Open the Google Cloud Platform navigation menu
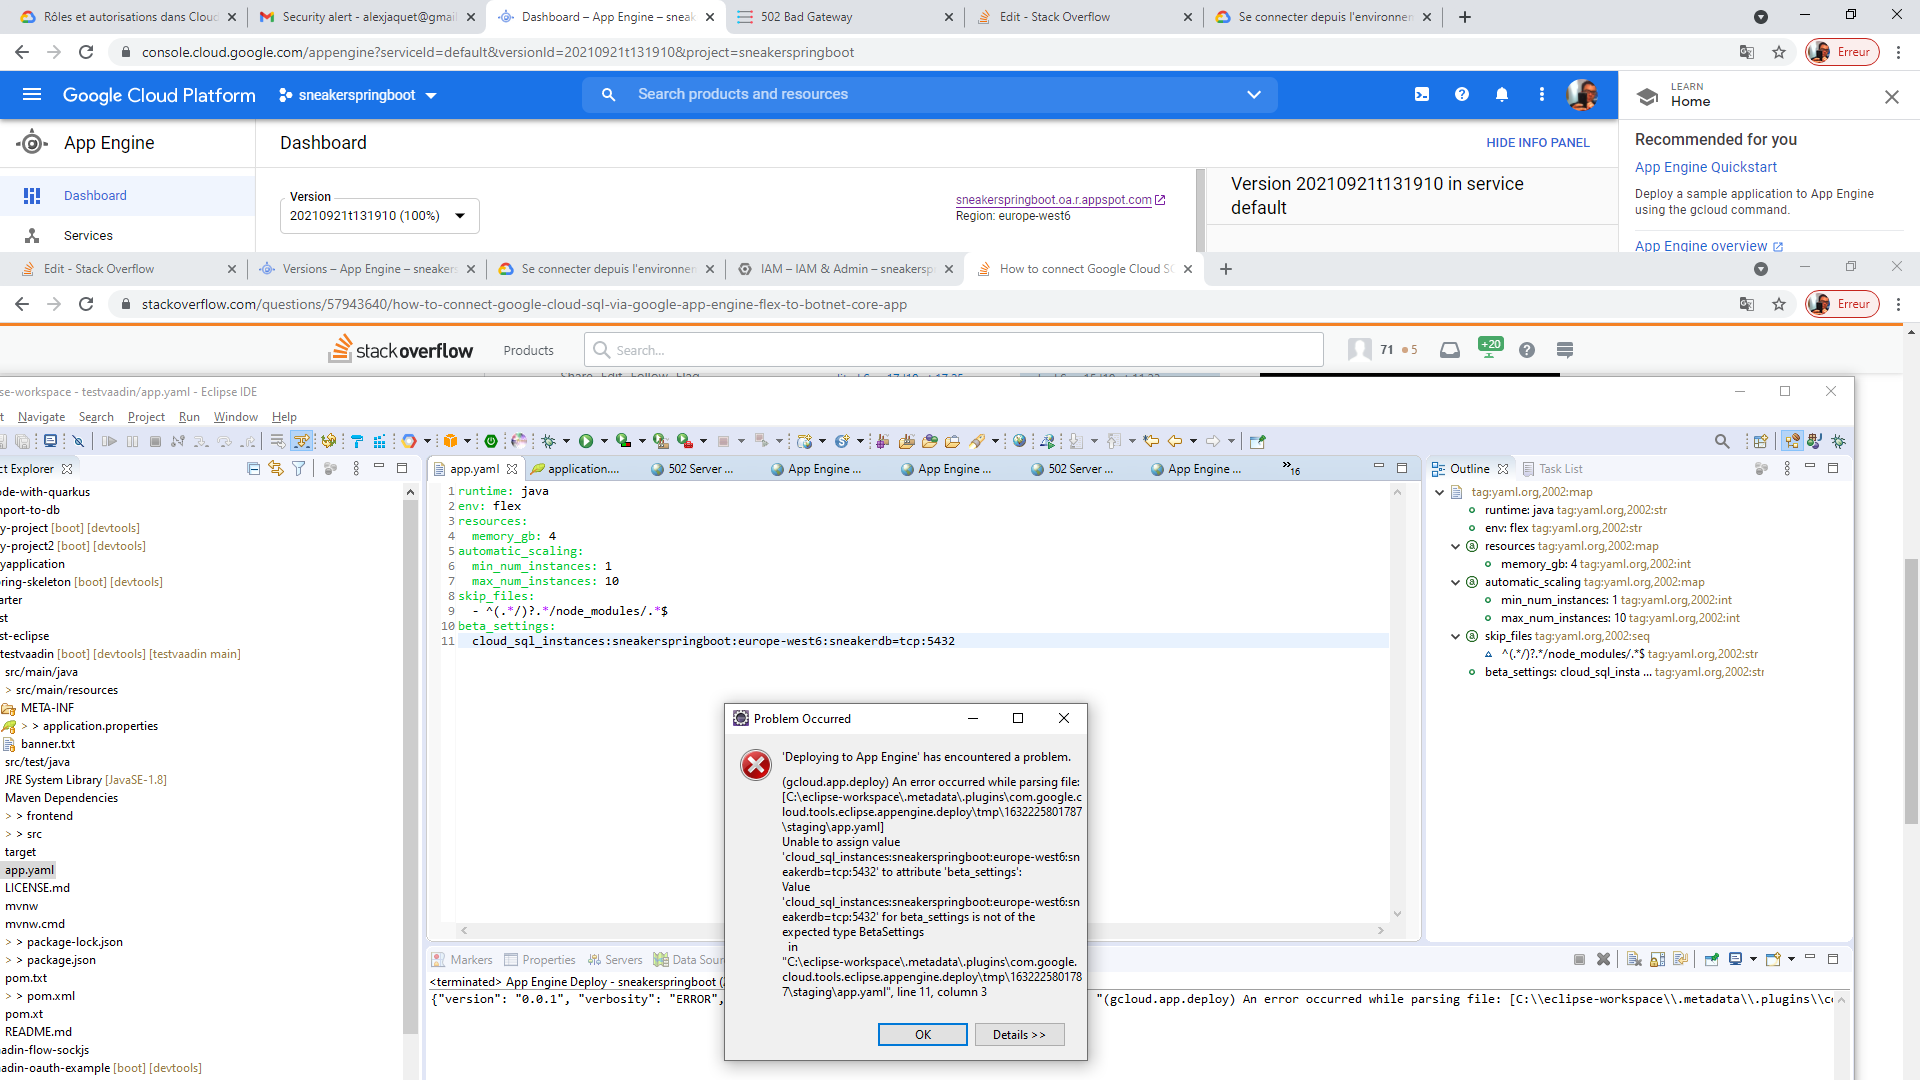The image size is (1920, 1080). 32,94
